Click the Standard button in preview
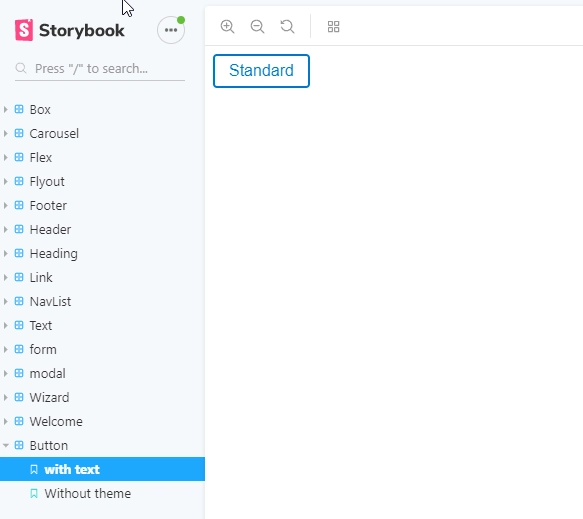 click(x=261, y=71)
